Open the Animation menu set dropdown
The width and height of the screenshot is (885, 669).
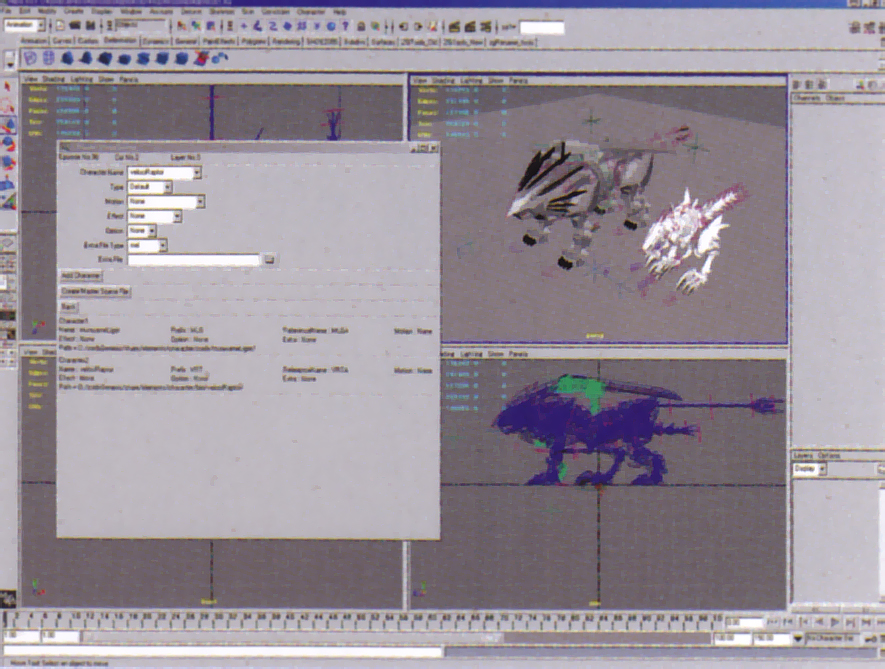click(25, 25)
